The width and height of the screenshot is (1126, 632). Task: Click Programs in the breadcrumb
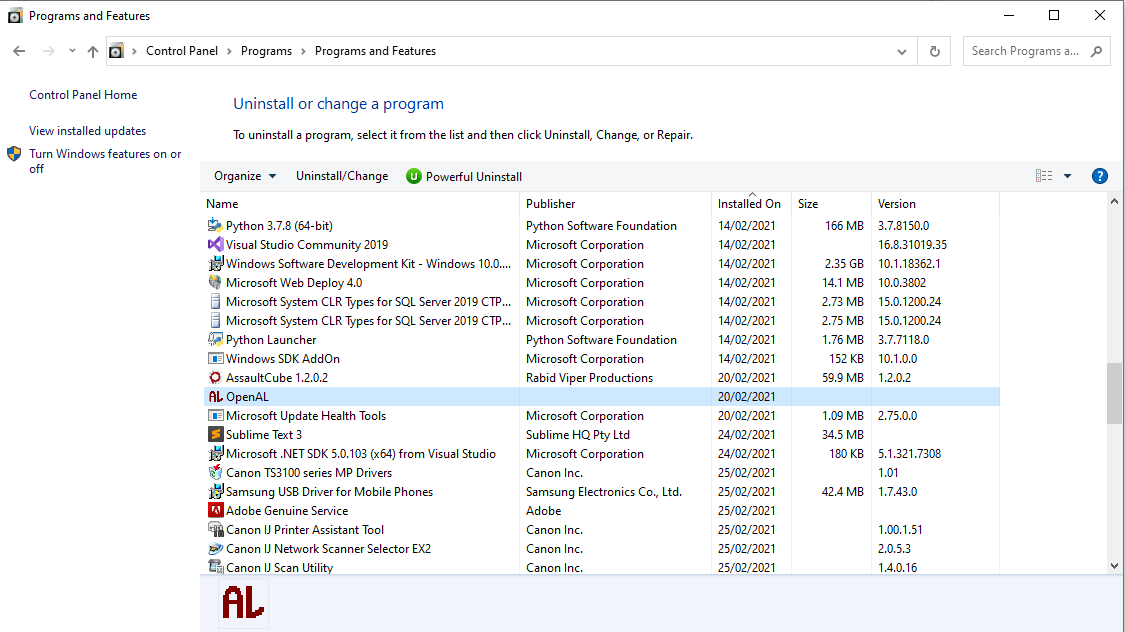266,51
